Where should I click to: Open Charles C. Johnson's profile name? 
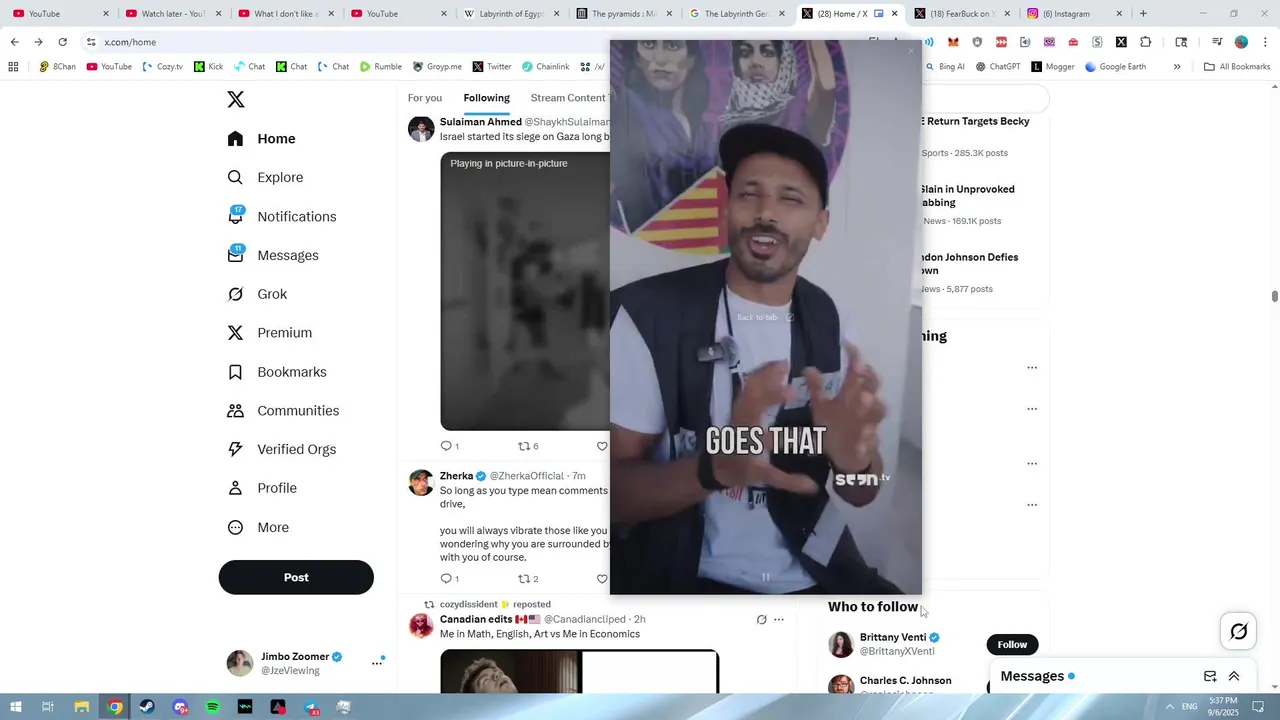pyautogui.click(x=905, y=680)
